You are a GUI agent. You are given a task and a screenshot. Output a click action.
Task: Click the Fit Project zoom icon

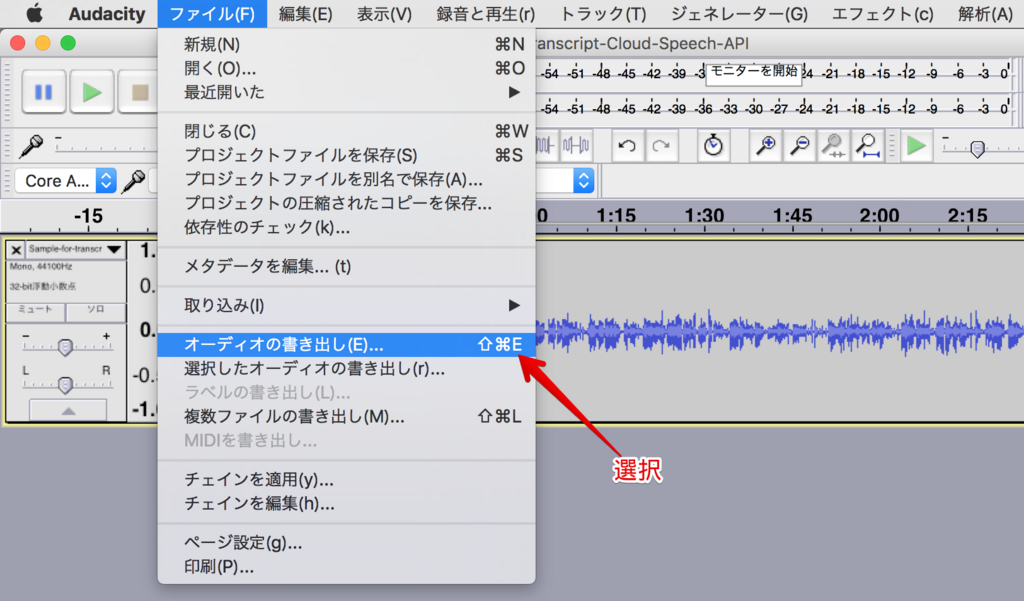[867, 145]
